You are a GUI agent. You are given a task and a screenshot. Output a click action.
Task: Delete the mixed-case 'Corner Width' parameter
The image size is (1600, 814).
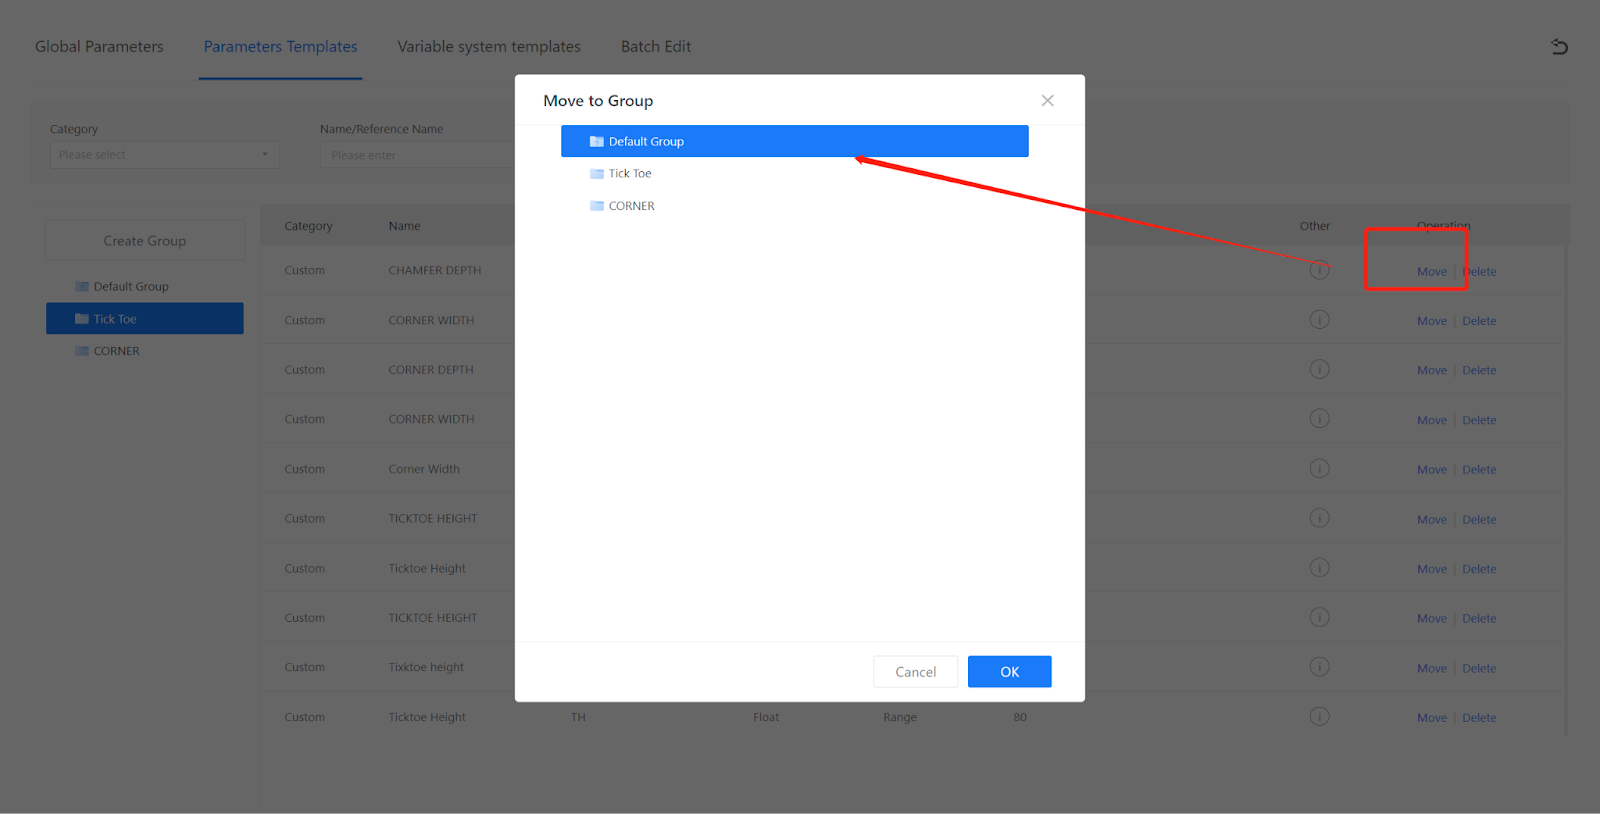point(1479,470)
